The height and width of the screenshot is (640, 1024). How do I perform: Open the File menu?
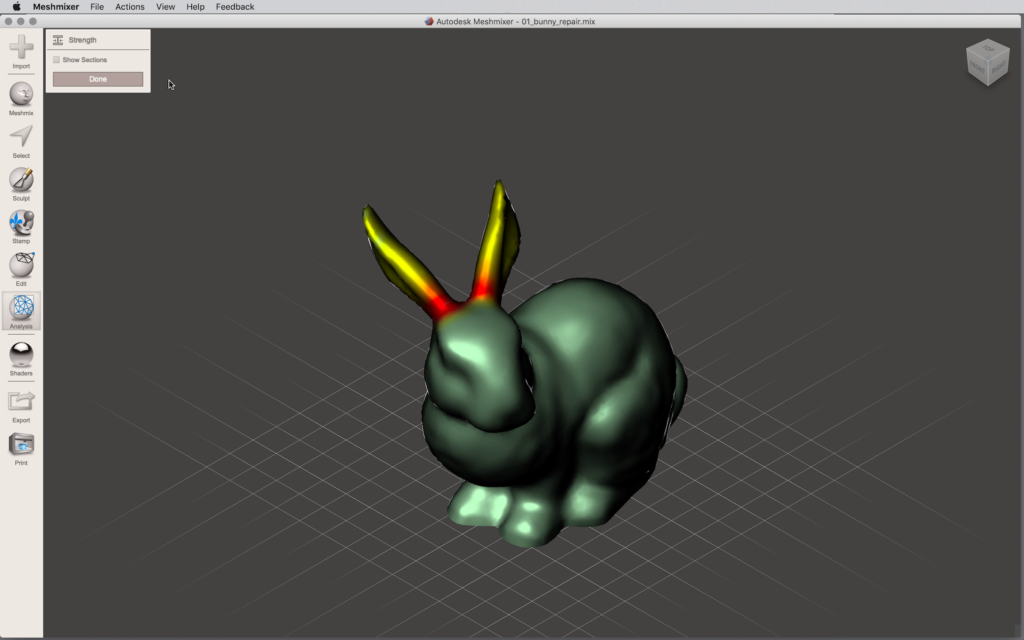coord(97,7)
